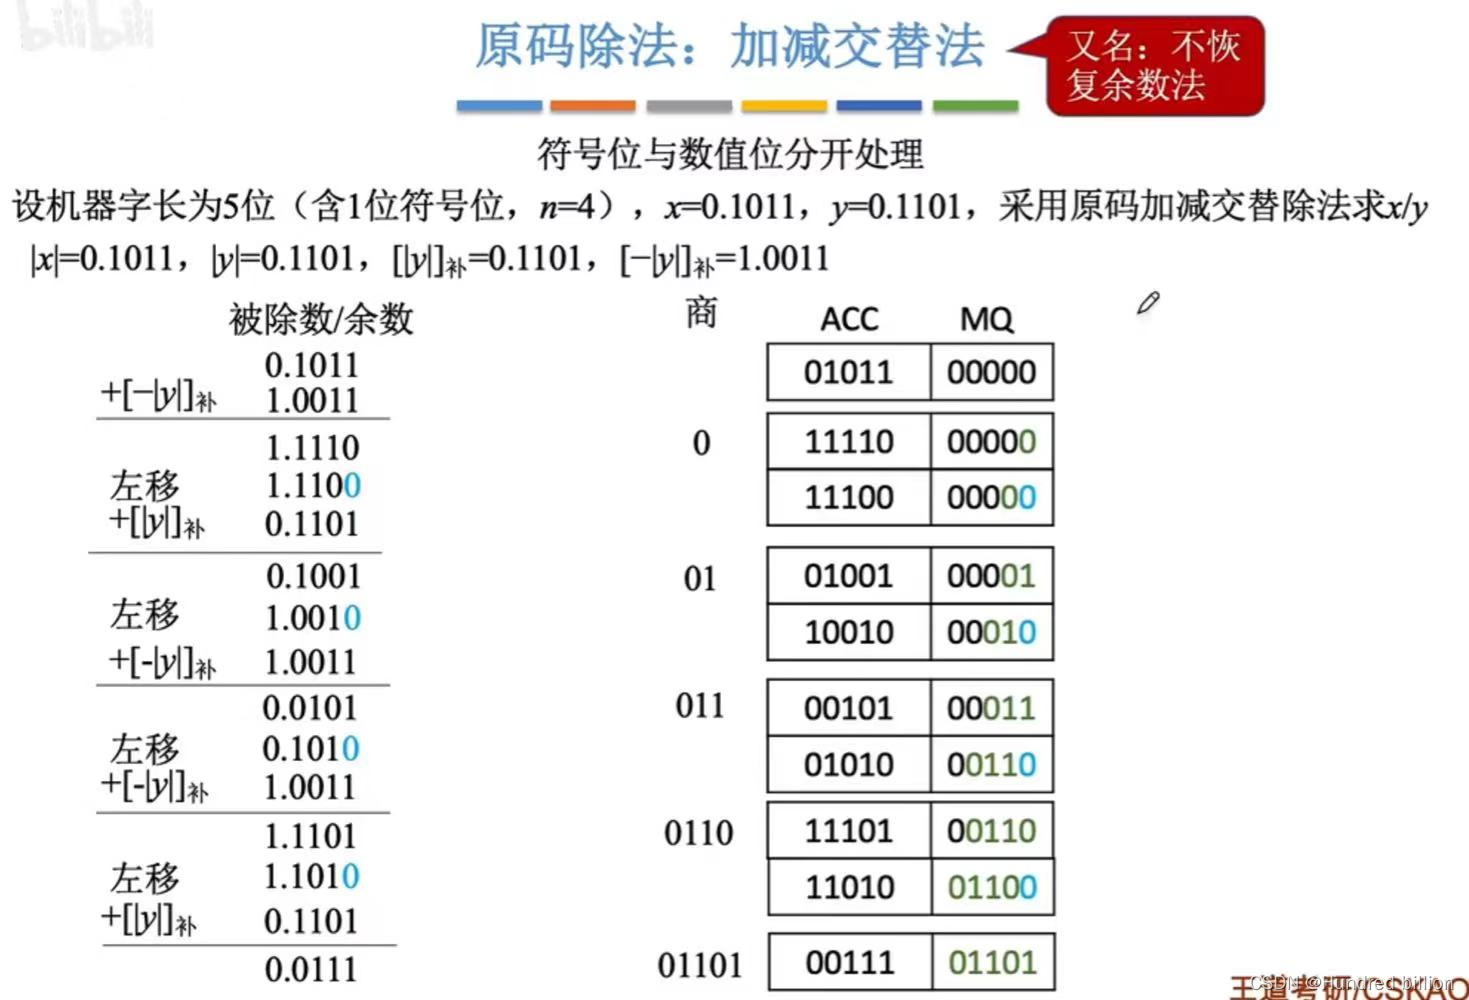Viewport: 1469px width, 1000px height.
Task: Click the 左移 label beside 1.1010
Action: [x=145, y=878]
